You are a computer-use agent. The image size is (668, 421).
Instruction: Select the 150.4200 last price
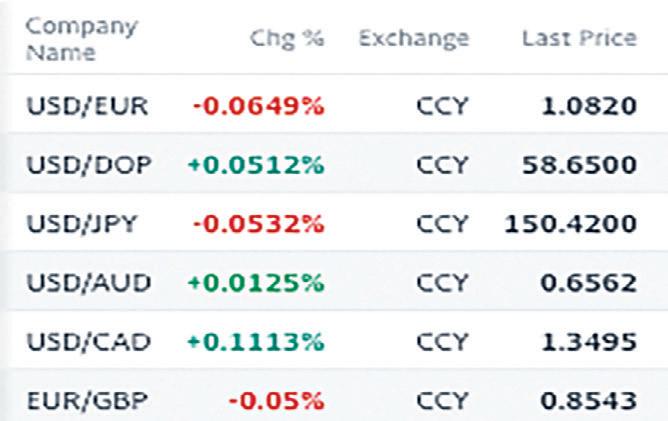tap(573, 223)
